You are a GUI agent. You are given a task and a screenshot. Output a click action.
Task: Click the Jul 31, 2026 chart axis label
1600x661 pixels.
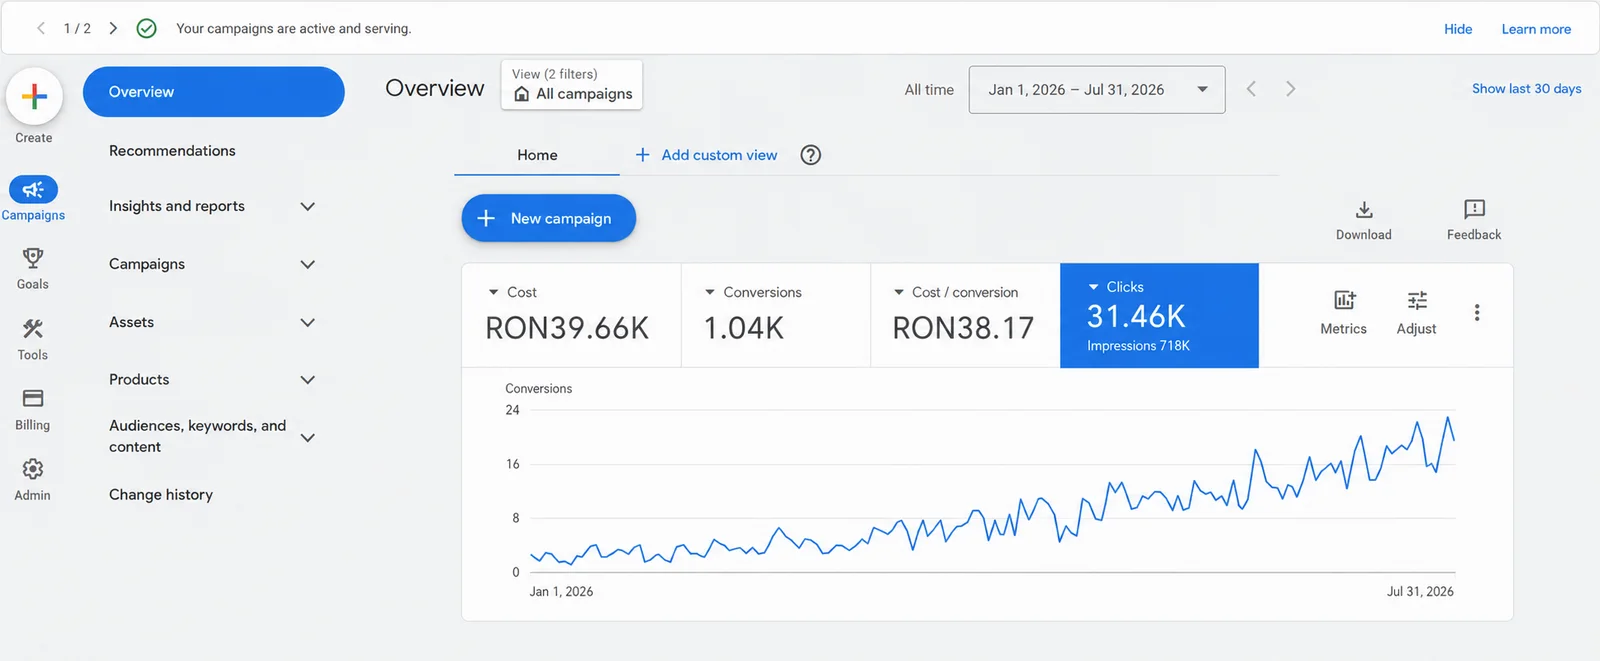point(1420,592)
